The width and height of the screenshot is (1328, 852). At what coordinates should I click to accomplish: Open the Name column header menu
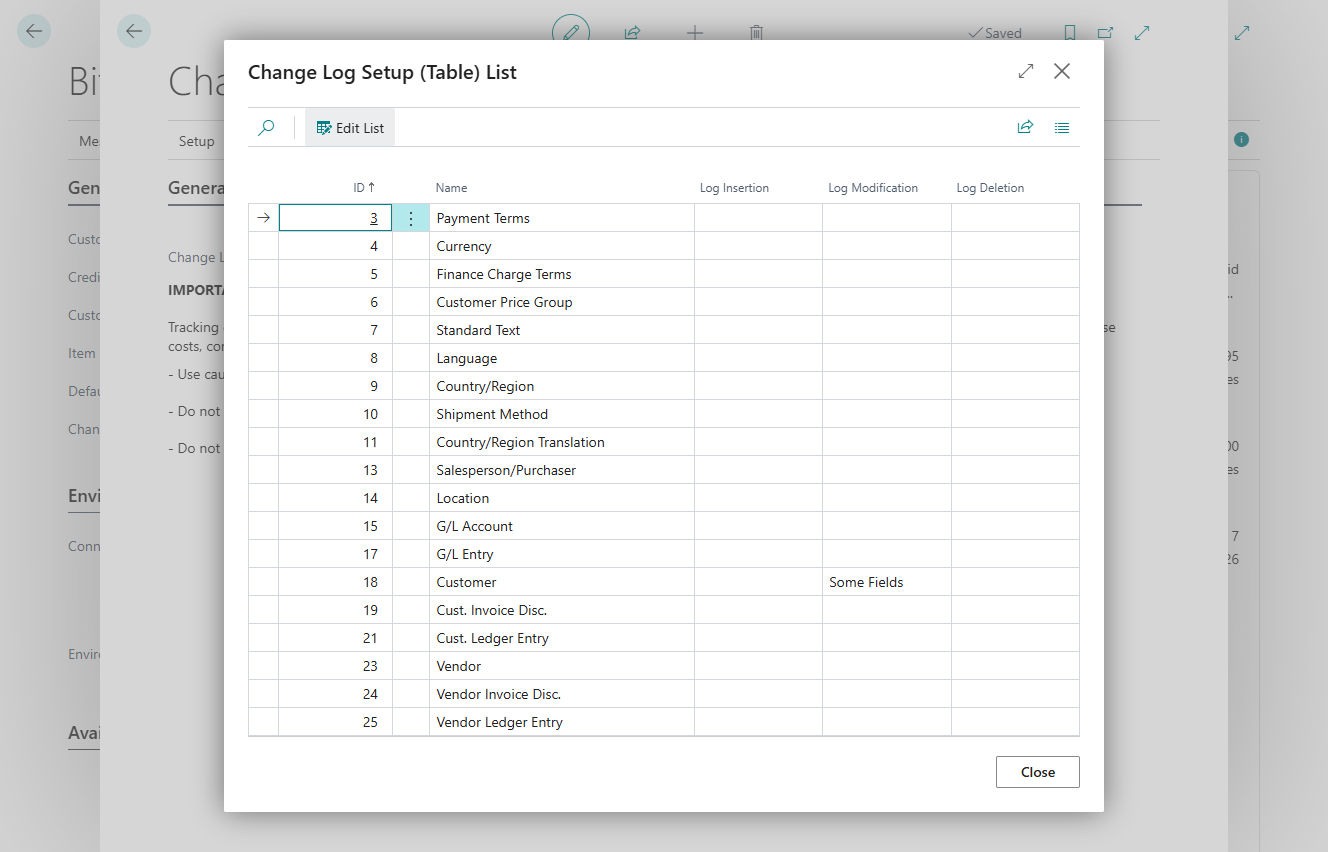coord(452,188)
